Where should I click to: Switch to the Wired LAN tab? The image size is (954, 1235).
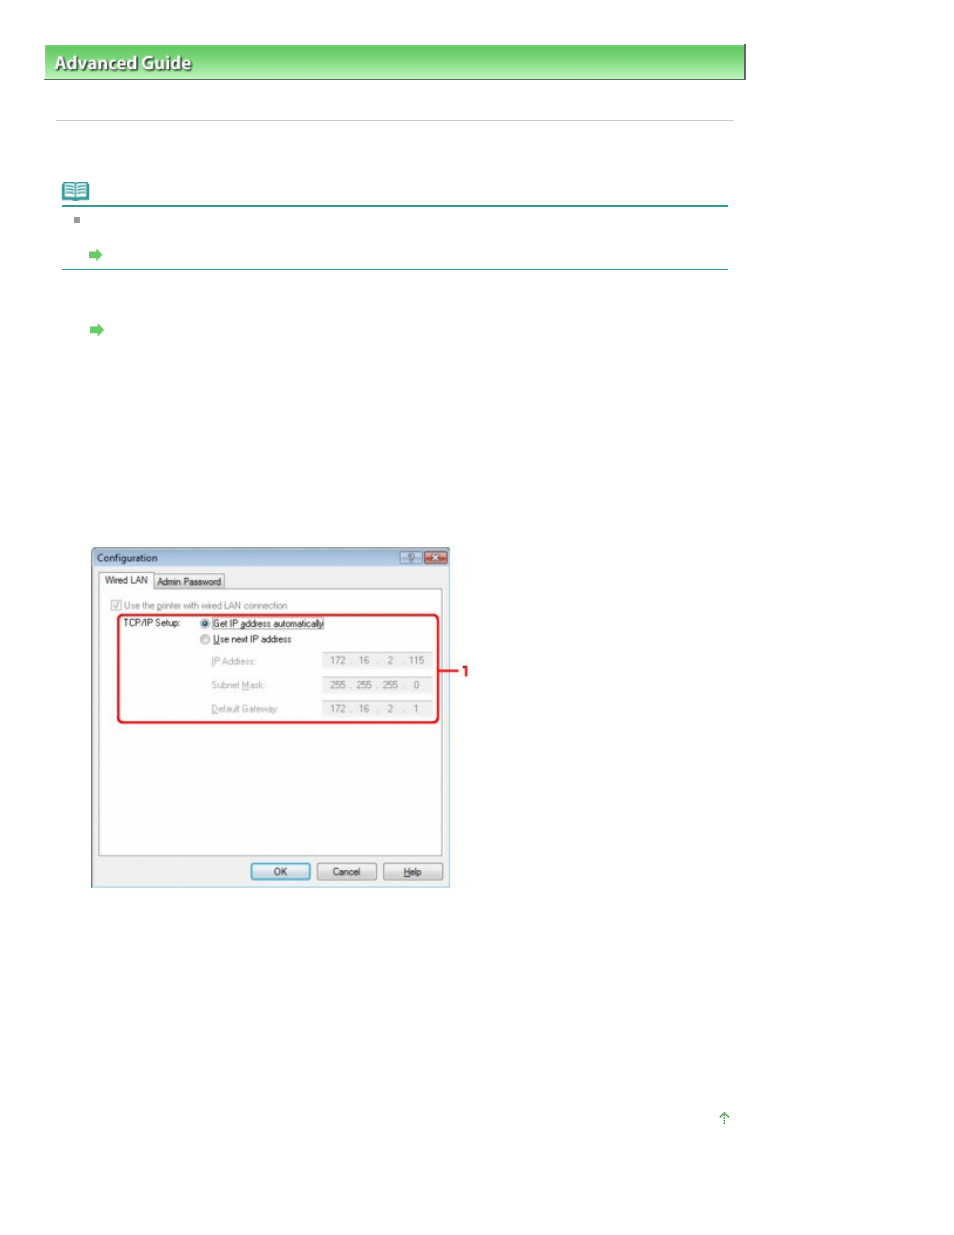coord(126,580)
